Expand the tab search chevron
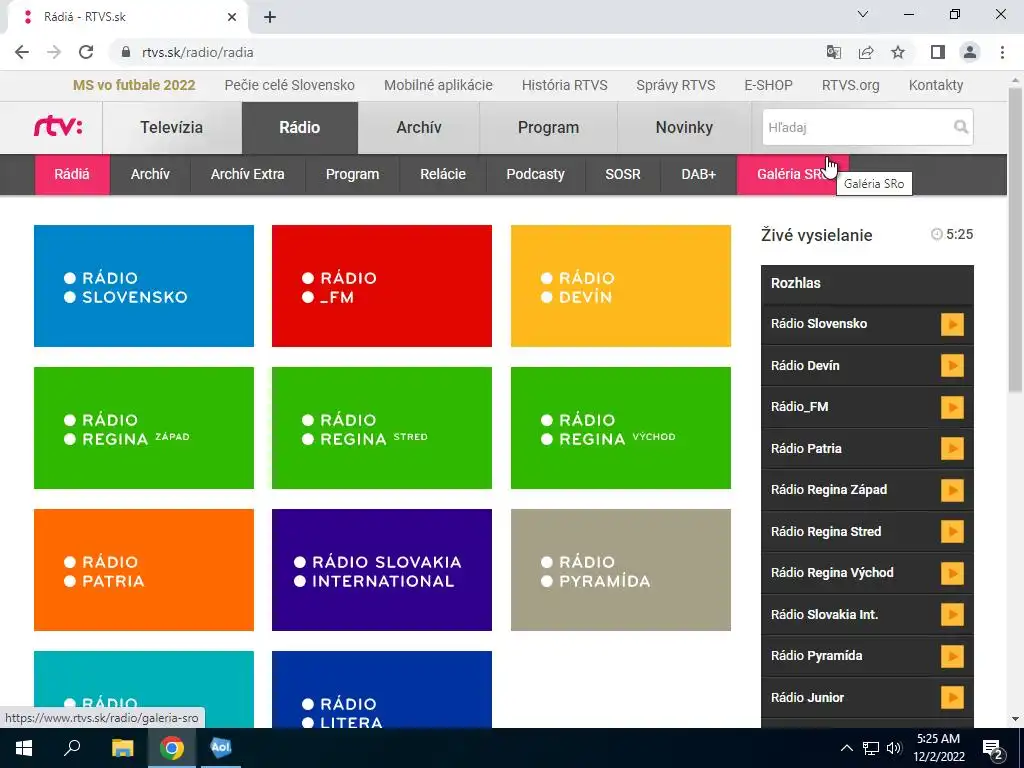 click(863, 14)
